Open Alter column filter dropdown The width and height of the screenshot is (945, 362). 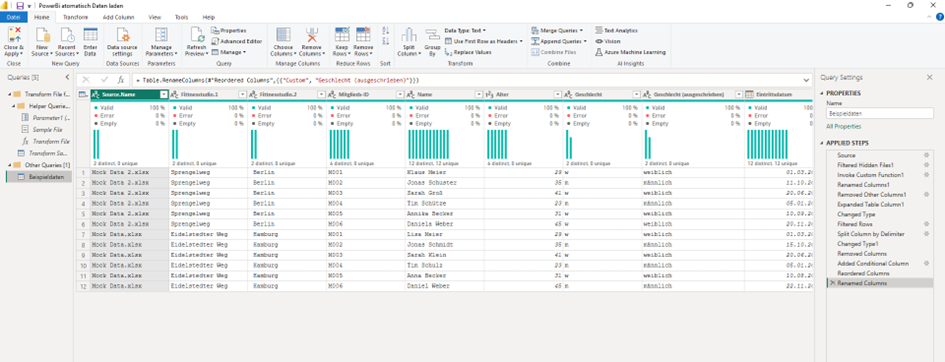(558, 95)
